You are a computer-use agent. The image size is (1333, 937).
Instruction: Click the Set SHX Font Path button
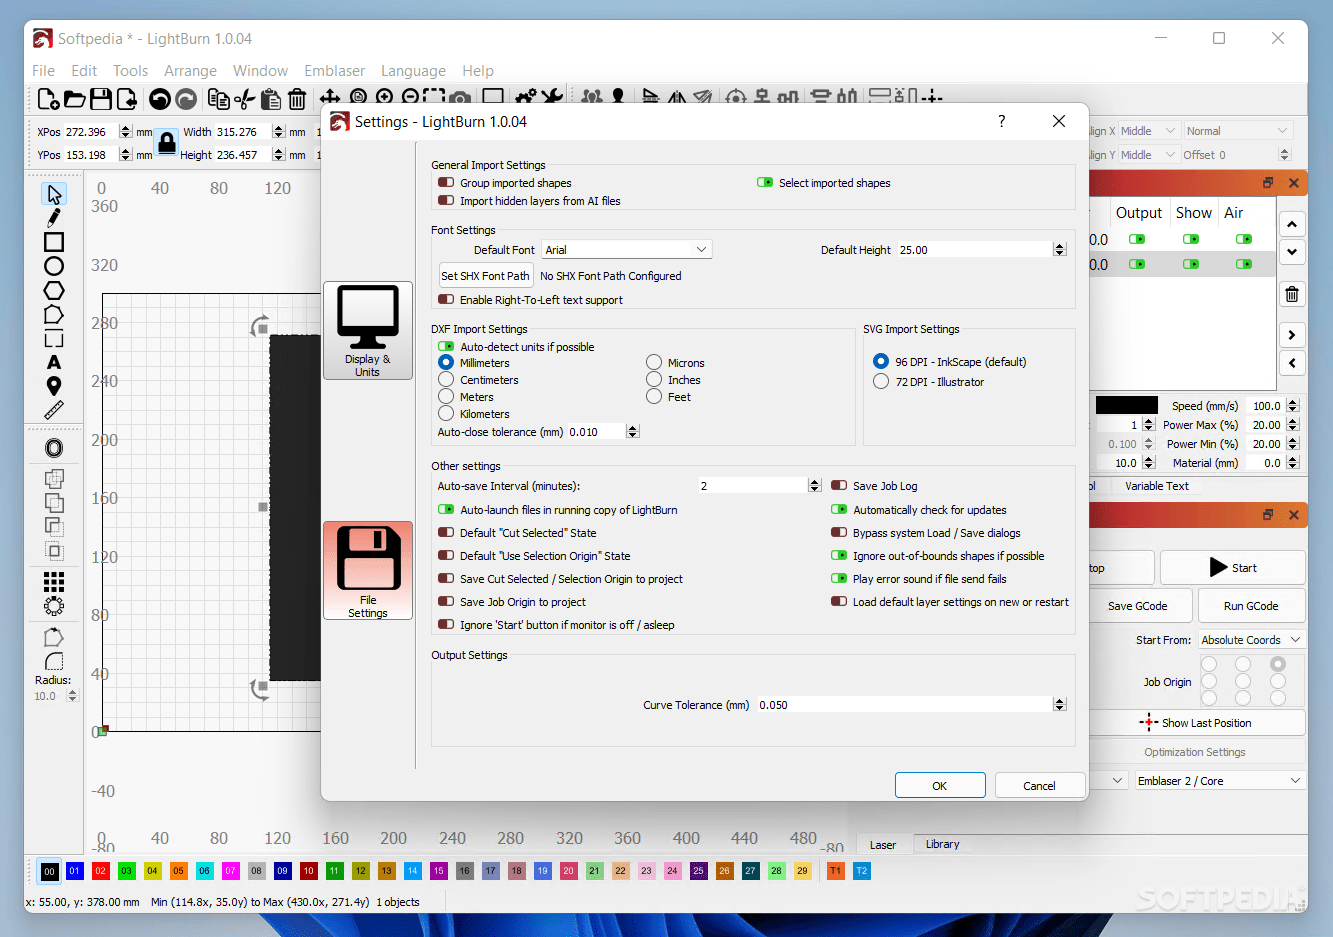(x=486, y=275)
